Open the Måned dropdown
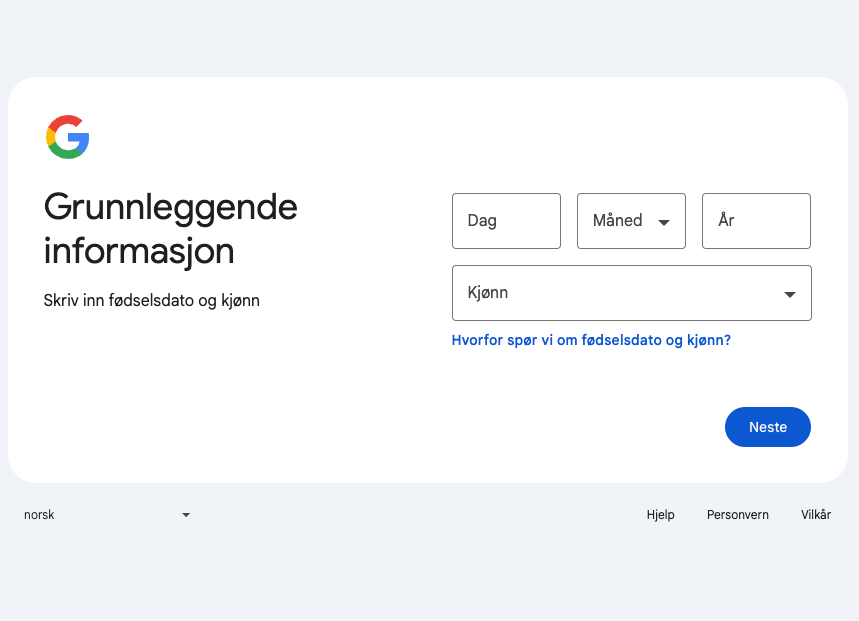Viewport: 859px width, 621px height. point(631,221)
